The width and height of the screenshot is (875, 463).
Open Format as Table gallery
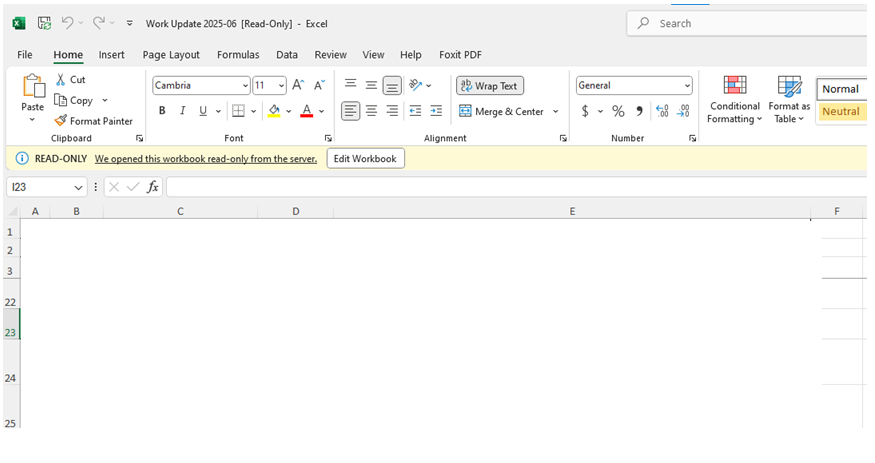coord(789,100)
